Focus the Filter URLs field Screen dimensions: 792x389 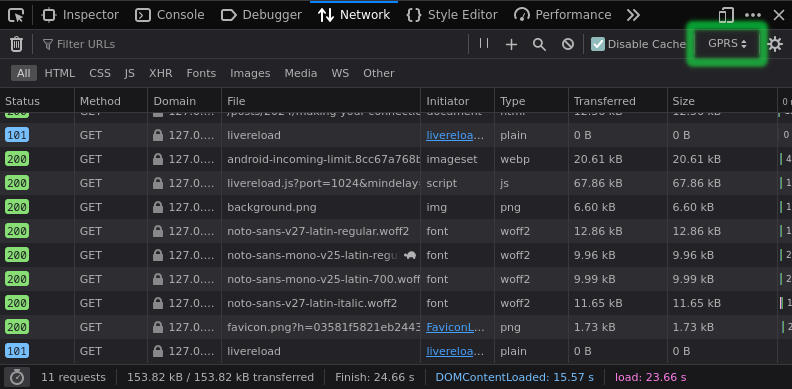pos(253,44)
